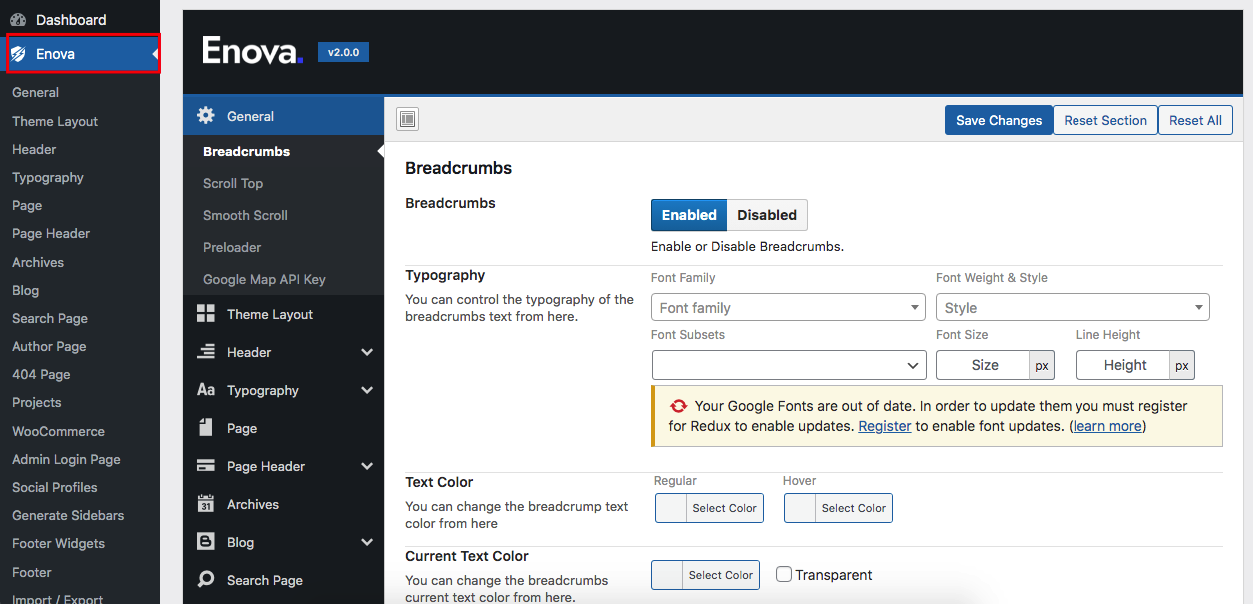The image size is (1253, 604).
Task: Open the Font family dropdown
Action: click(x=788, y=308)
